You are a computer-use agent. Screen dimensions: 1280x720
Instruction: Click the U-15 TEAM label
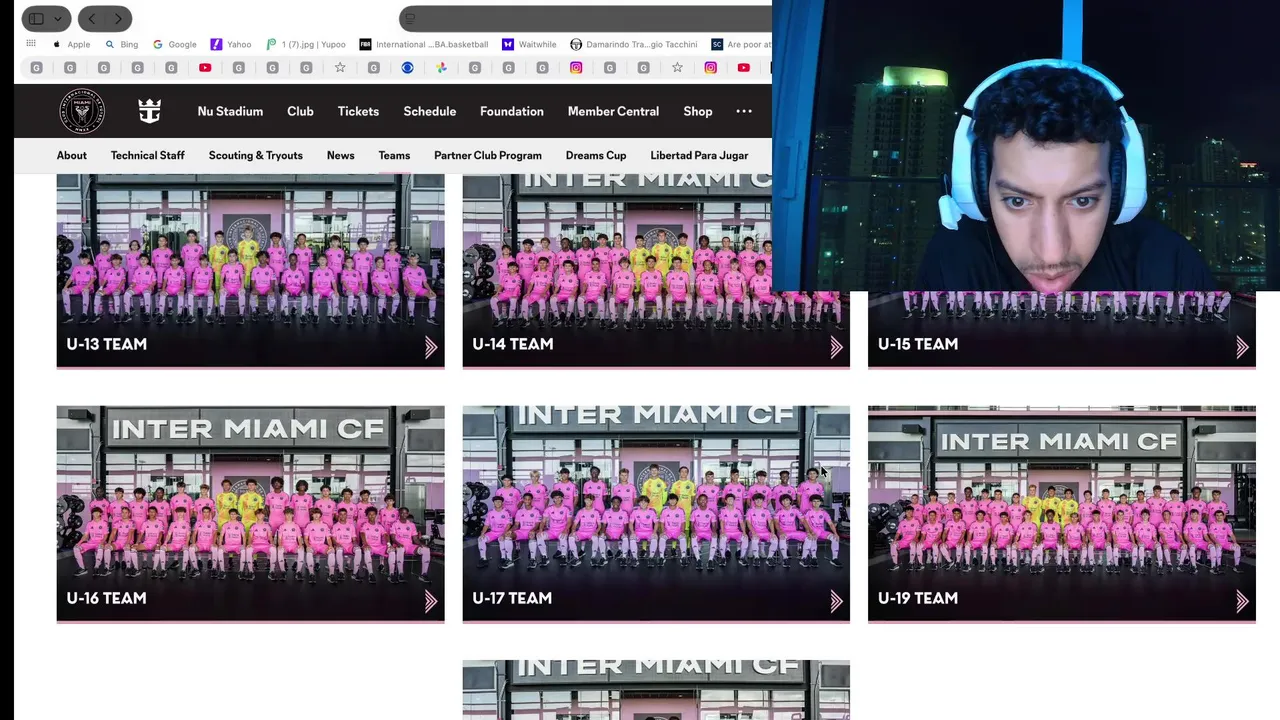(917, 344)
